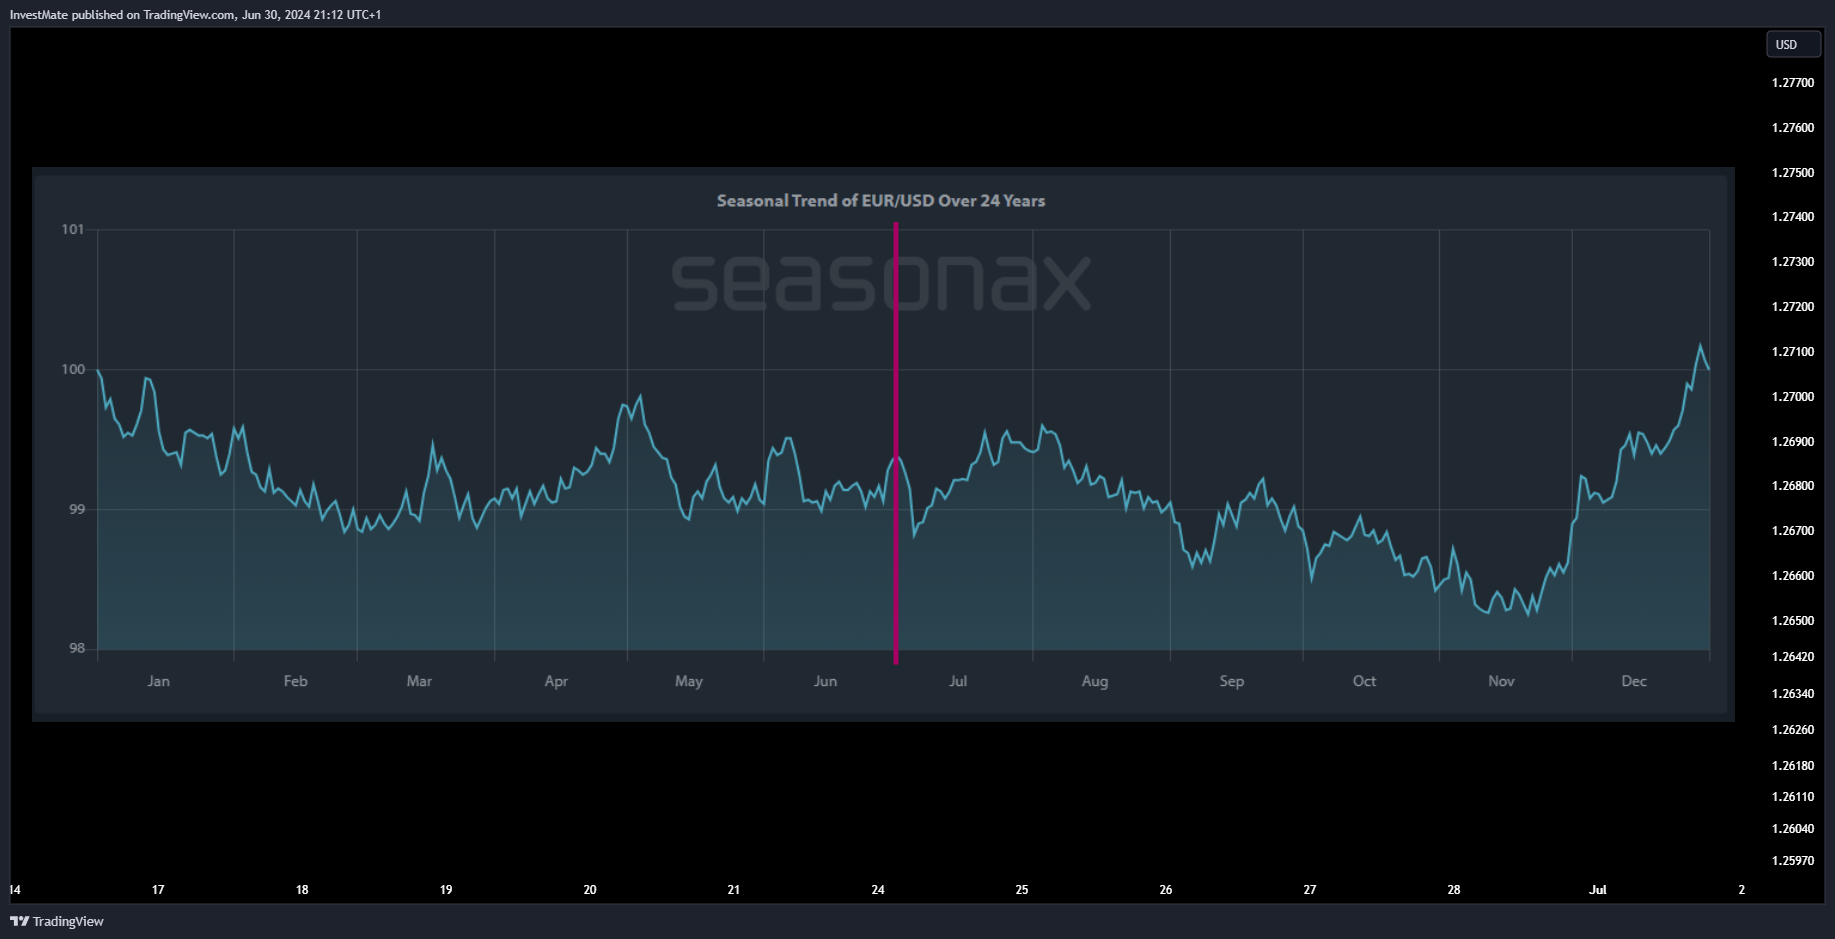Viewport: 1835px width, 939px height.
Task: Click the 1.27200 price label
Action: tap(1793, 307)
